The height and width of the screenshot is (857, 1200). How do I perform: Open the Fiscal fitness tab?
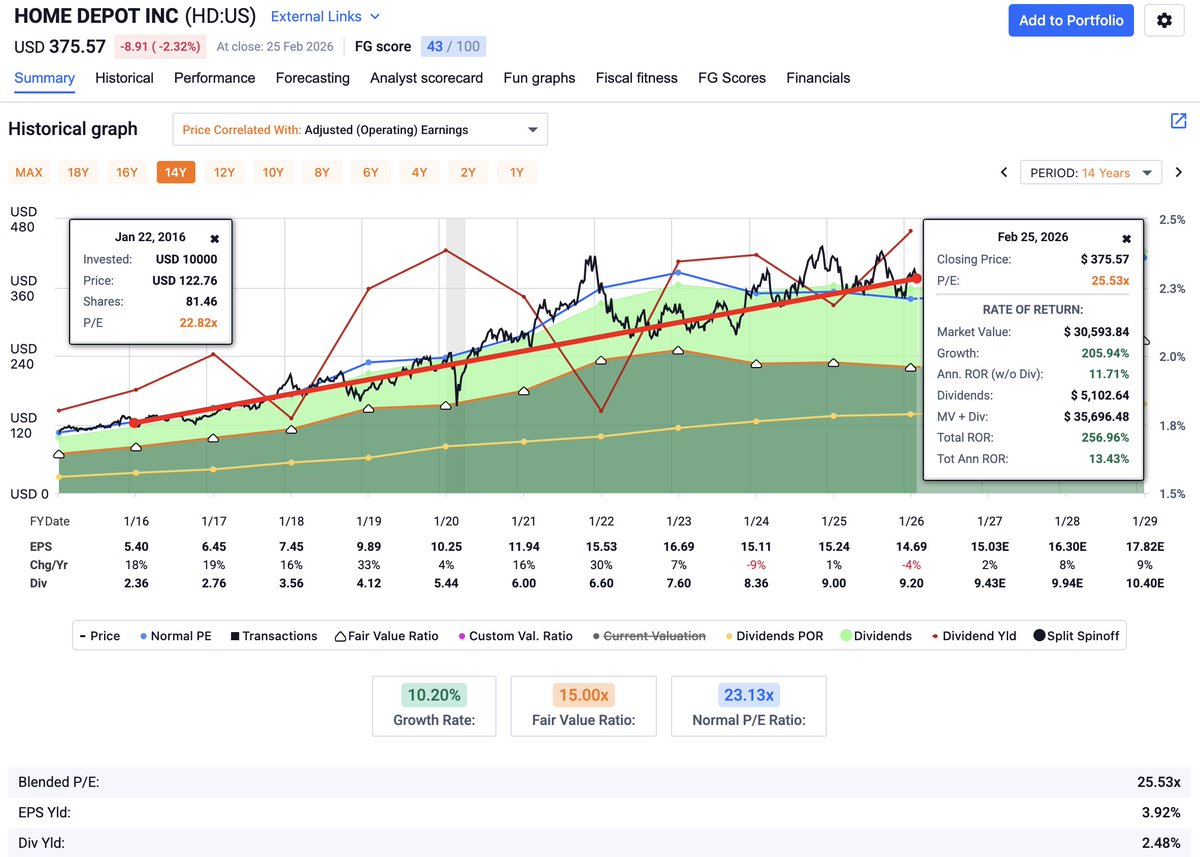(636, 78)
